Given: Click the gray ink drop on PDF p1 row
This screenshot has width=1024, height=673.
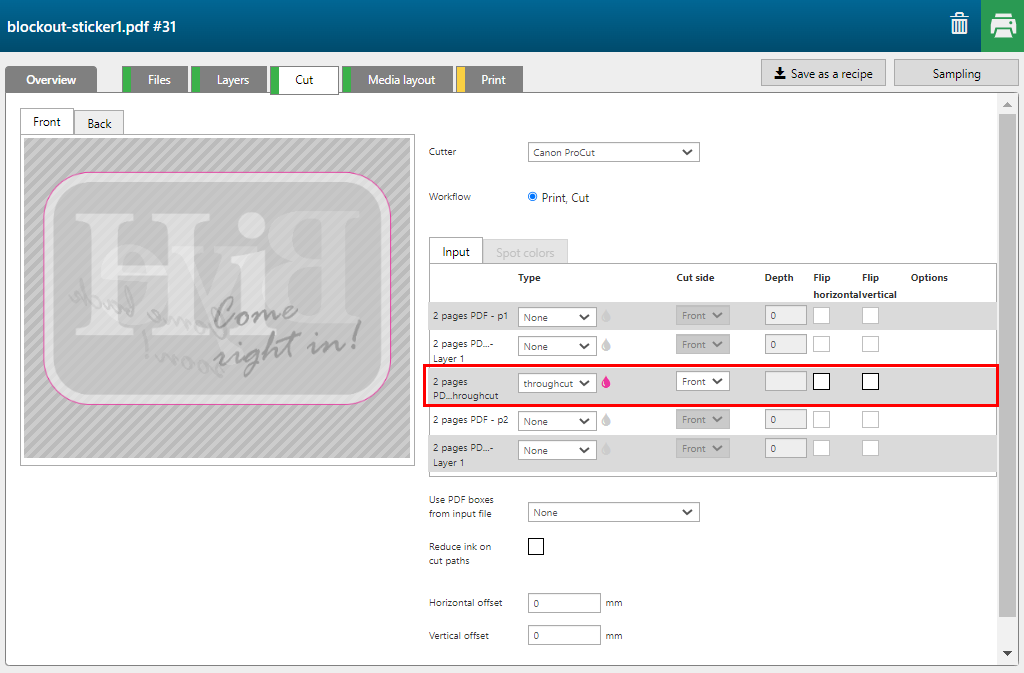Looking at the screenshot, I should click(606, 316).
